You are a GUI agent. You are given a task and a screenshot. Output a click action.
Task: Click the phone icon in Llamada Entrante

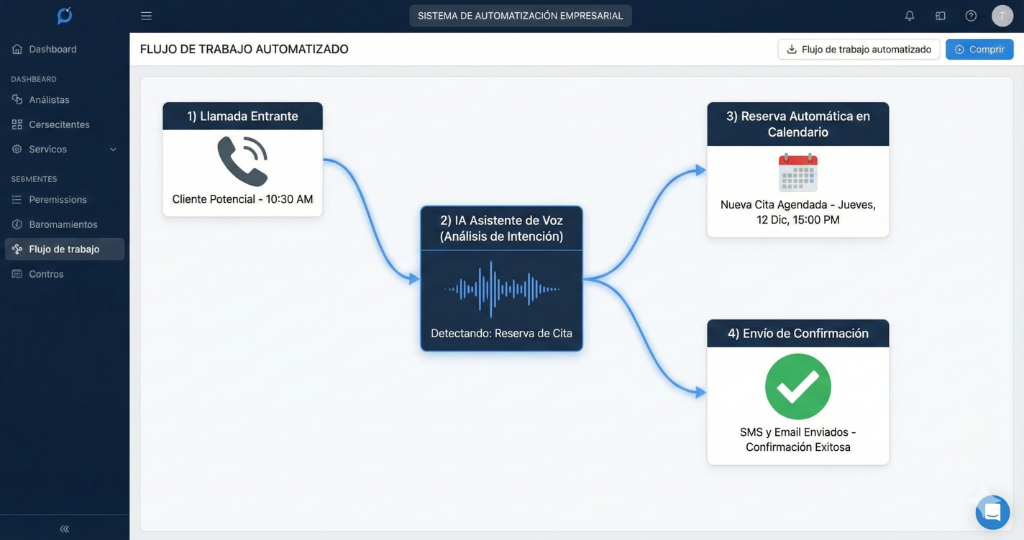(242, 161)
